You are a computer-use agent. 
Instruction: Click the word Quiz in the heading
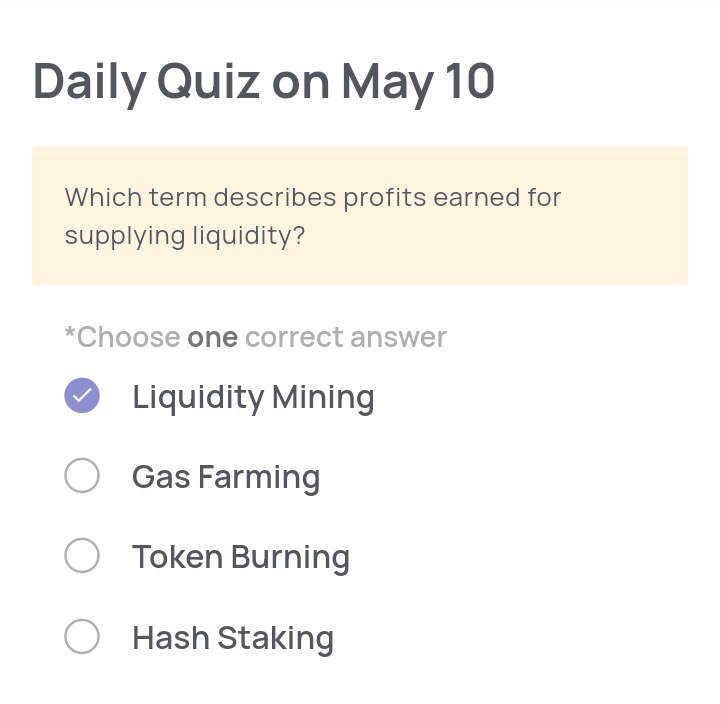click(x=209, y=82)
